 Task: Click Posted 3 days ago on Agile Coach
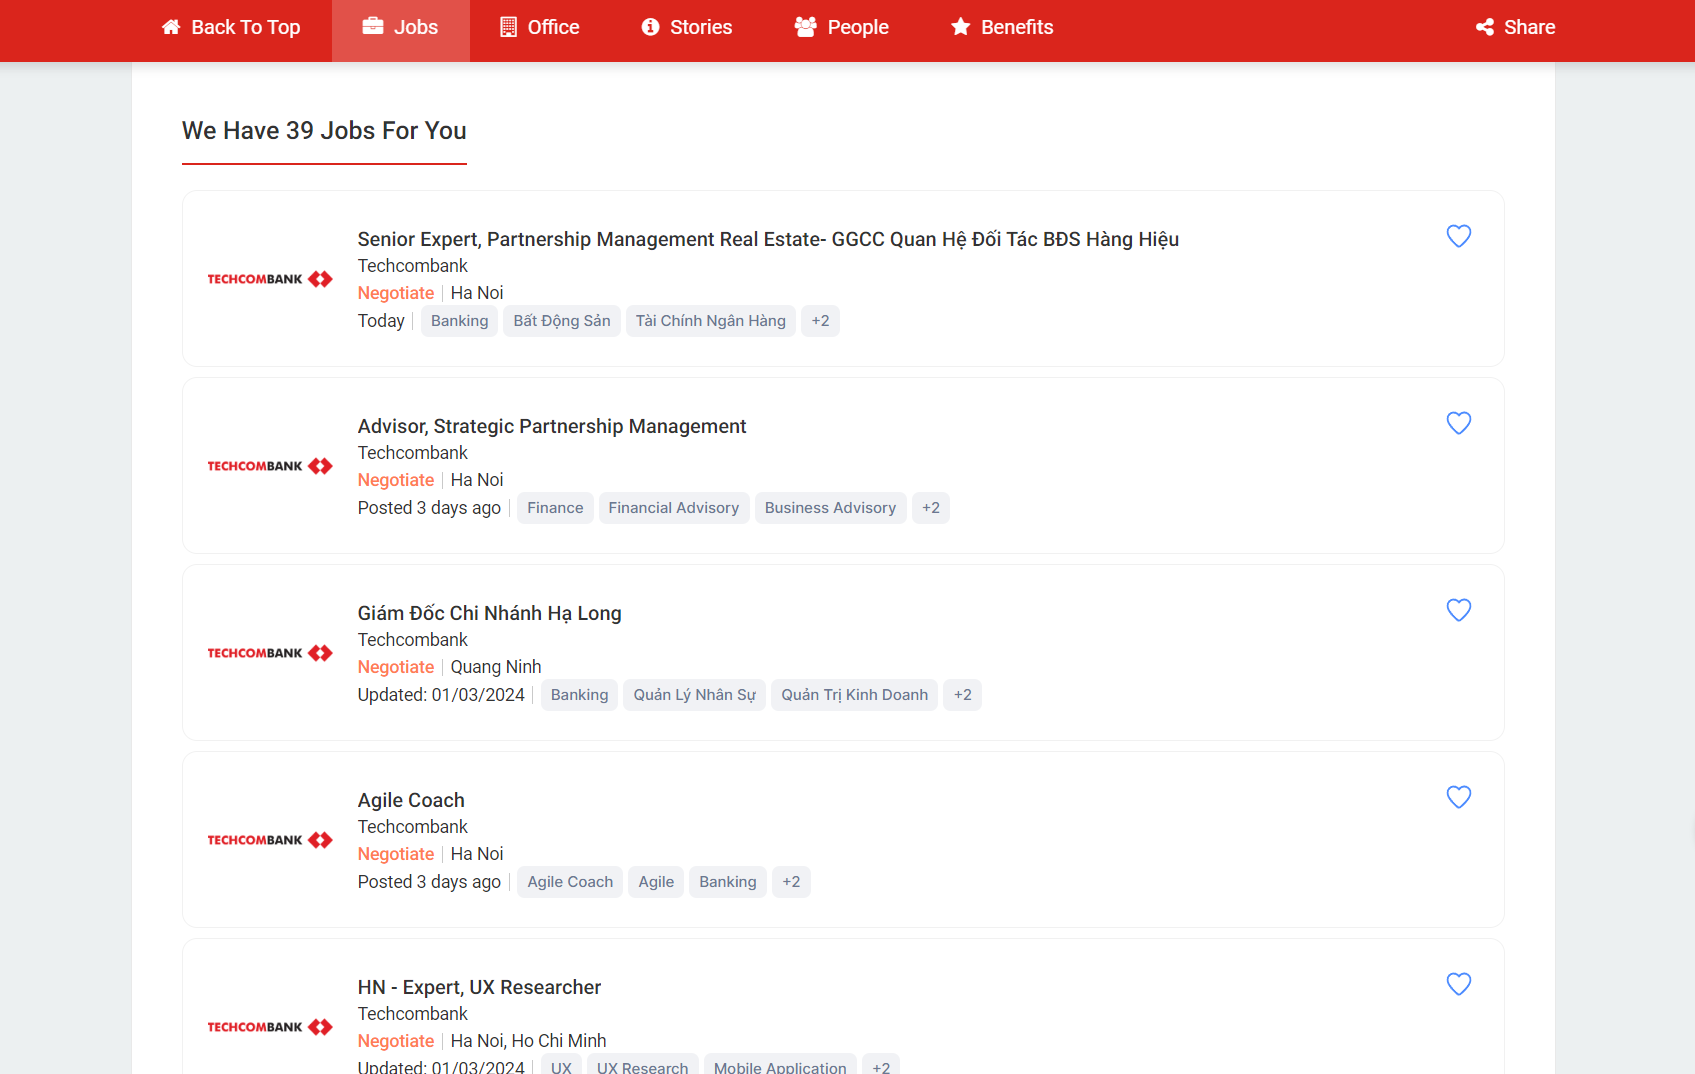pos(429,882)
